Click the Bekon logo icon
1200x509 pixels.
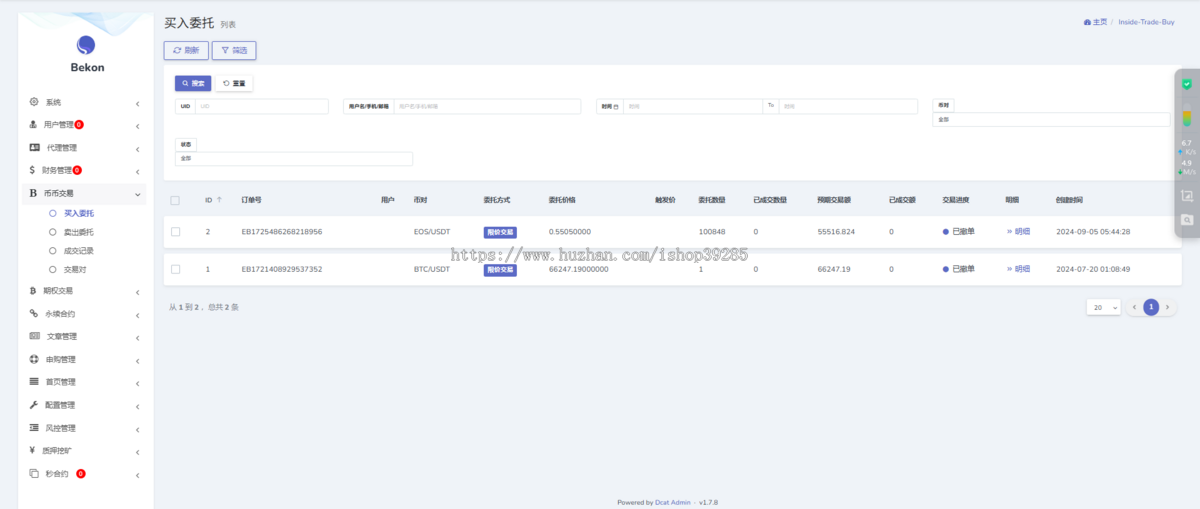point(86,45)
